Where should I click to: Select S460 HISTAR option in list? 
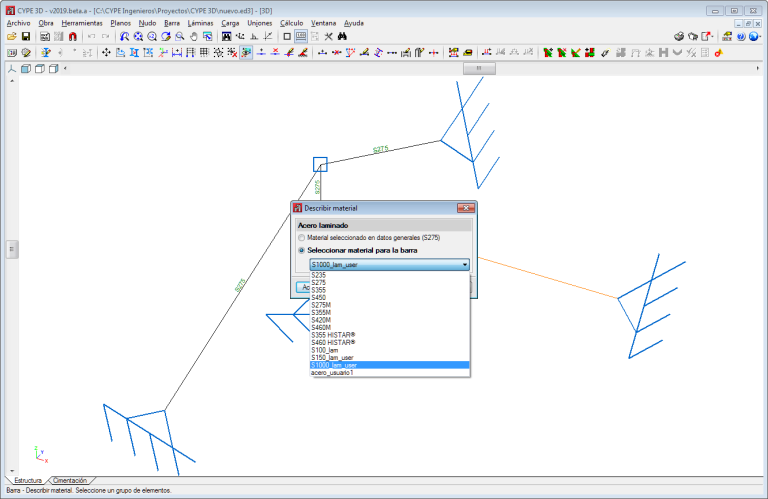coord(334,342)
